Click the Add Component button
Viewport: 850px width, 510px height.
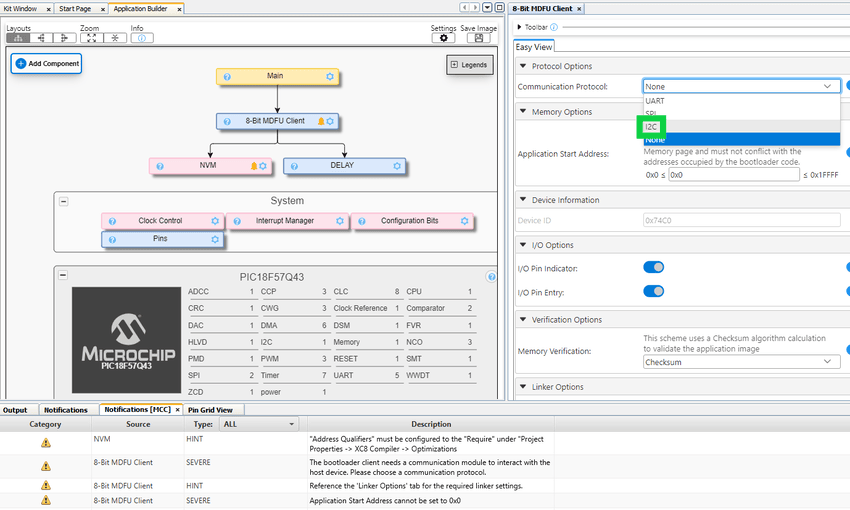46,63
